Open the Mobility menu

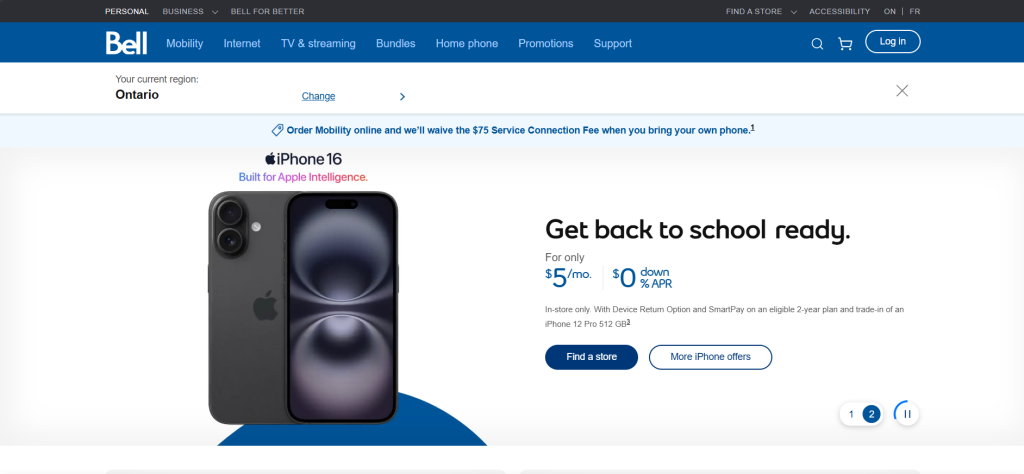point(185,44)
